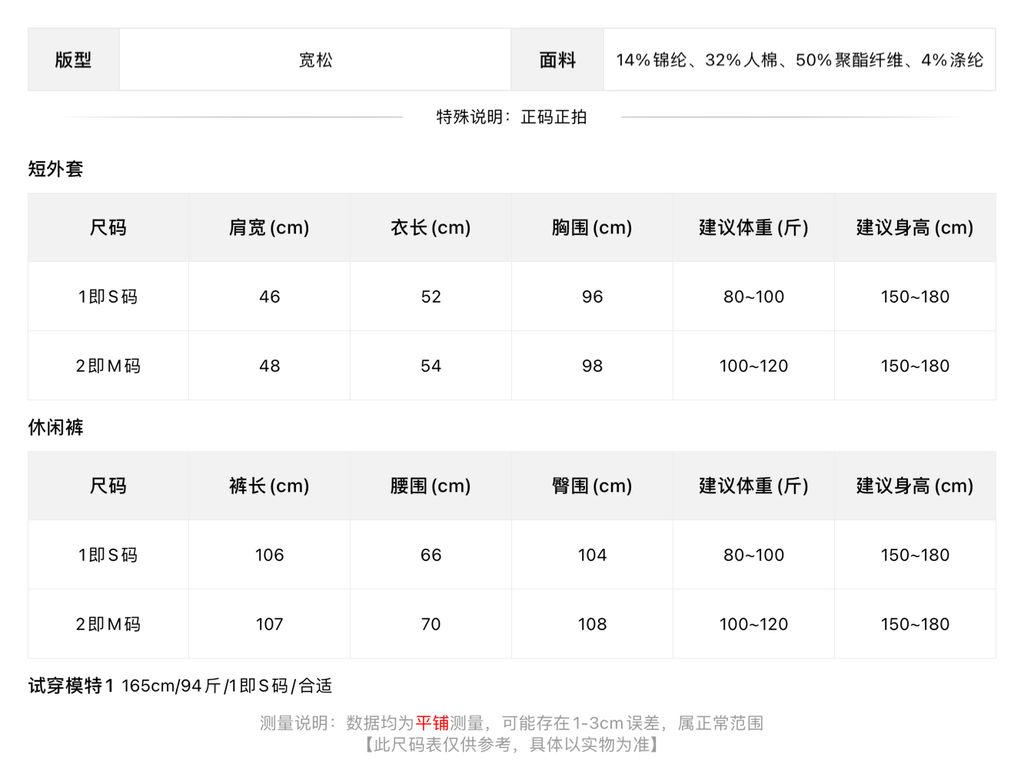Select waist value 70

430,624
